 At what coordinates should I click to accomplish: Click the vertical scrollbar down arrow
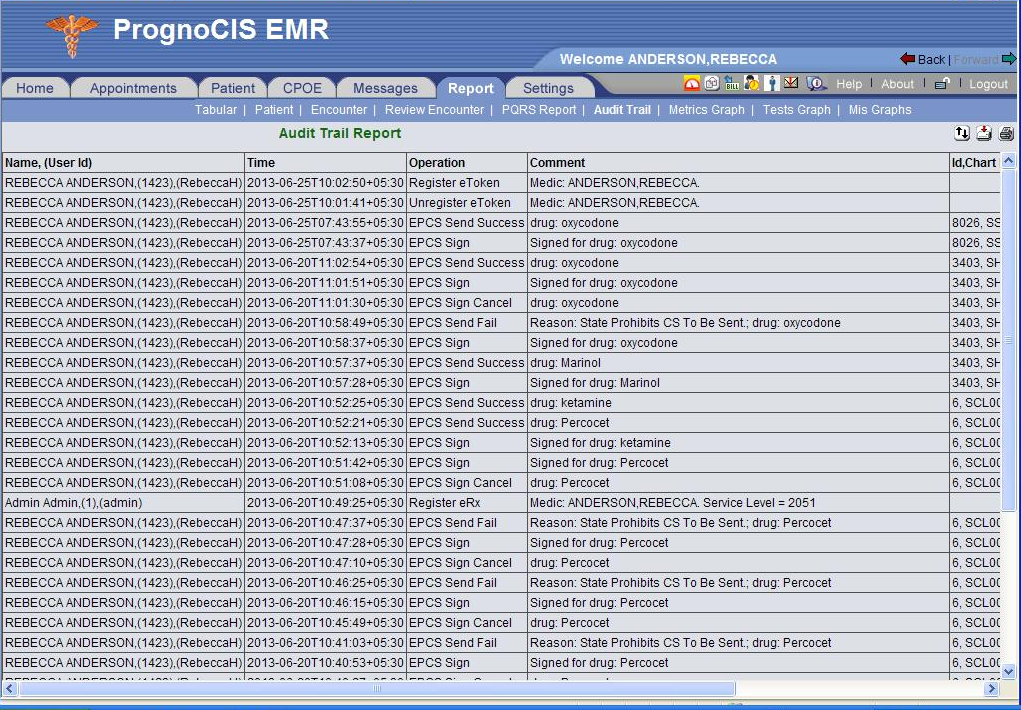[1008, 670]
